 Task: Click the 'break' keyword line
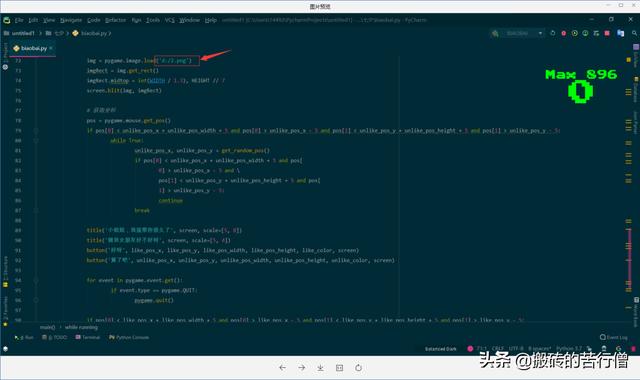pos(142,211)
